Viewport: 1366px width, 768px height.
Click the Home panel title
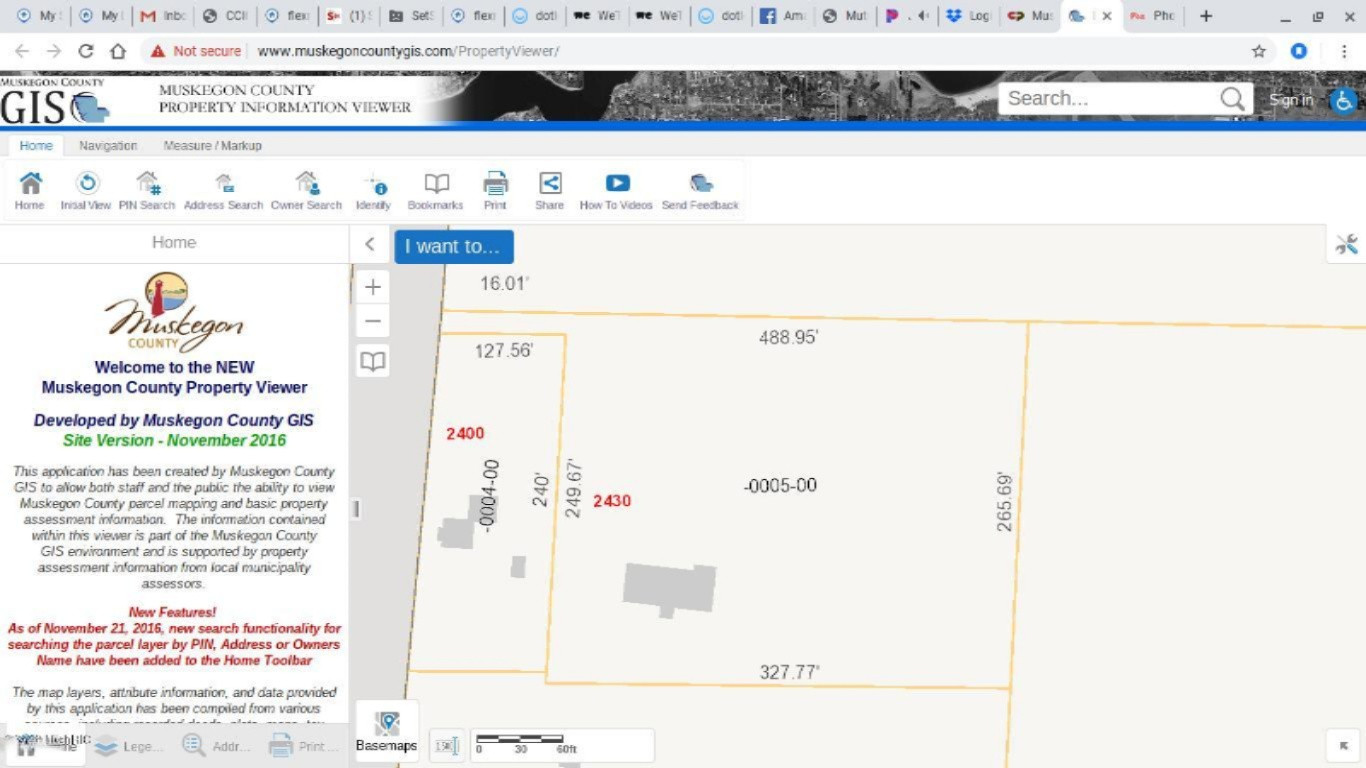coord(174,242)
